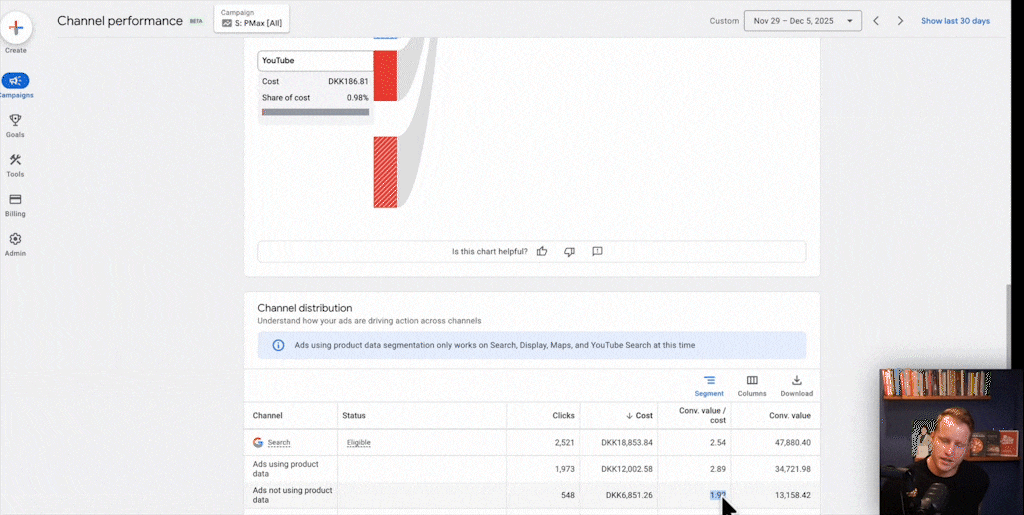Viewport: 1024px width, 515px height.
Task: Click the feedback comment flag icon
Action: (597, 251)
